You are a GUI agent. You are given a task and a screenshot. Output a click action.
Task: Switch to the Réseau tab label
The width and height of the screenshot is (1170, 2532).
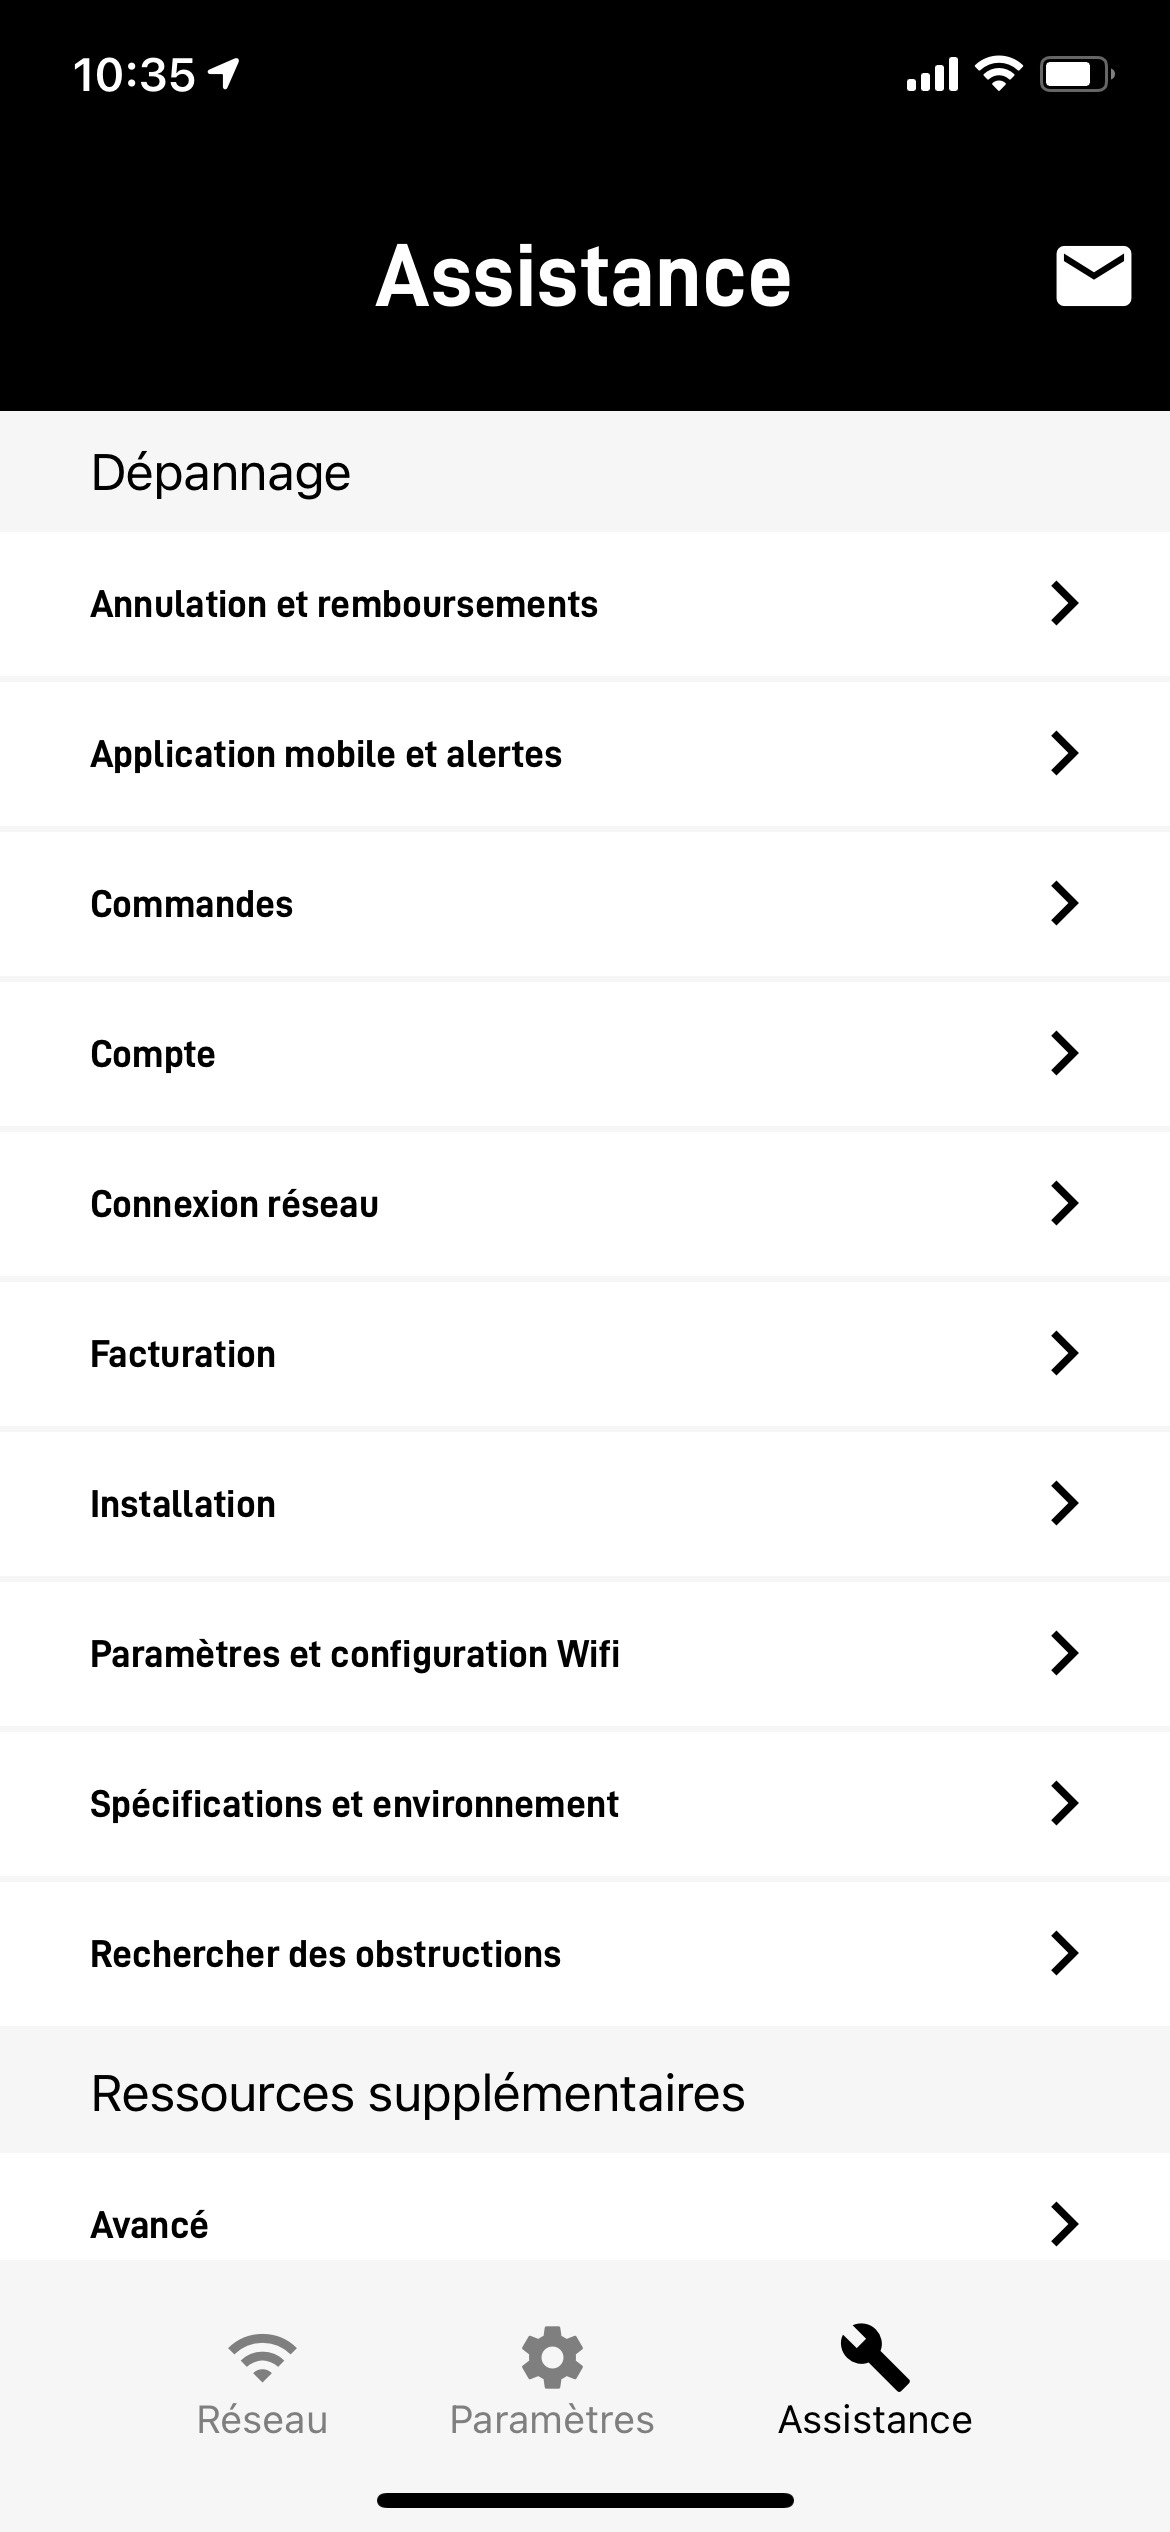point(262,2420)
